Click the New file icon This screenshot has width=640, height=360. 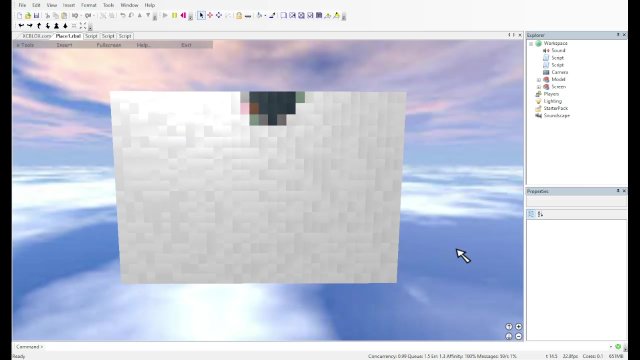coord(19,16)
